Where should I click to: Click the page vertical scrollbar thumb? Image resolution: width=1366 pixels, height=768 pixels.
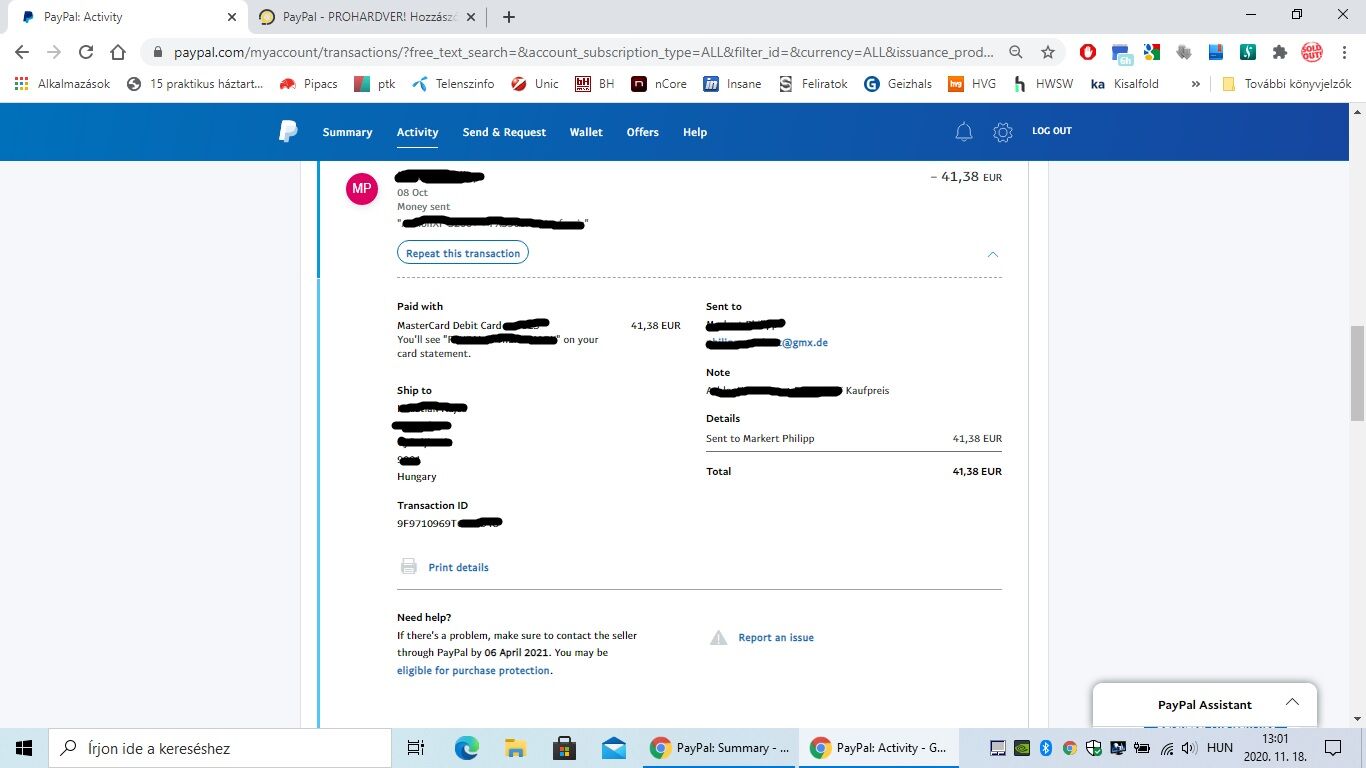tap(1357, 373)
